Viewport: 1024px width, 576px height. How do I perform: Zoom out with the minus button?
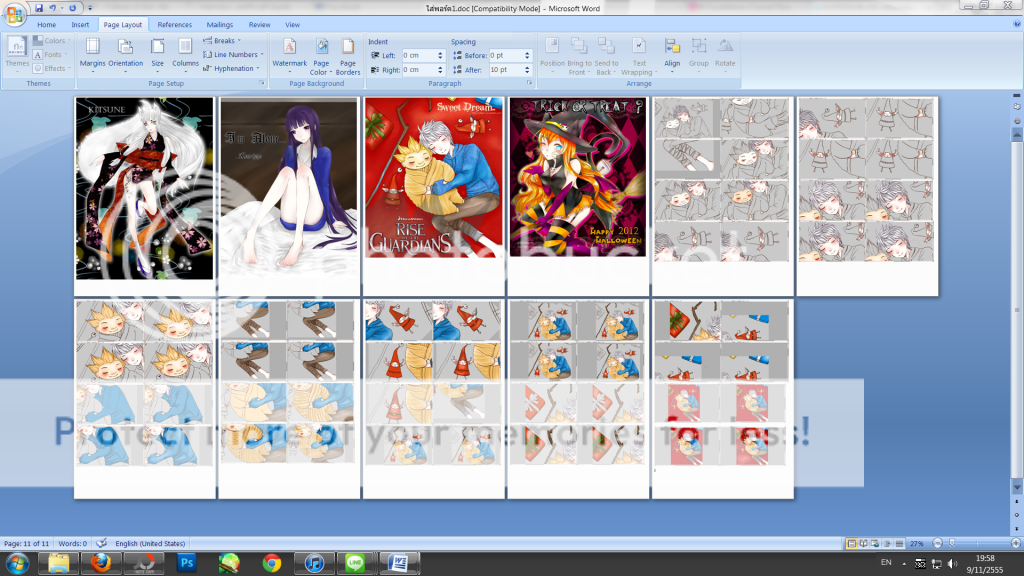(937, 543)
